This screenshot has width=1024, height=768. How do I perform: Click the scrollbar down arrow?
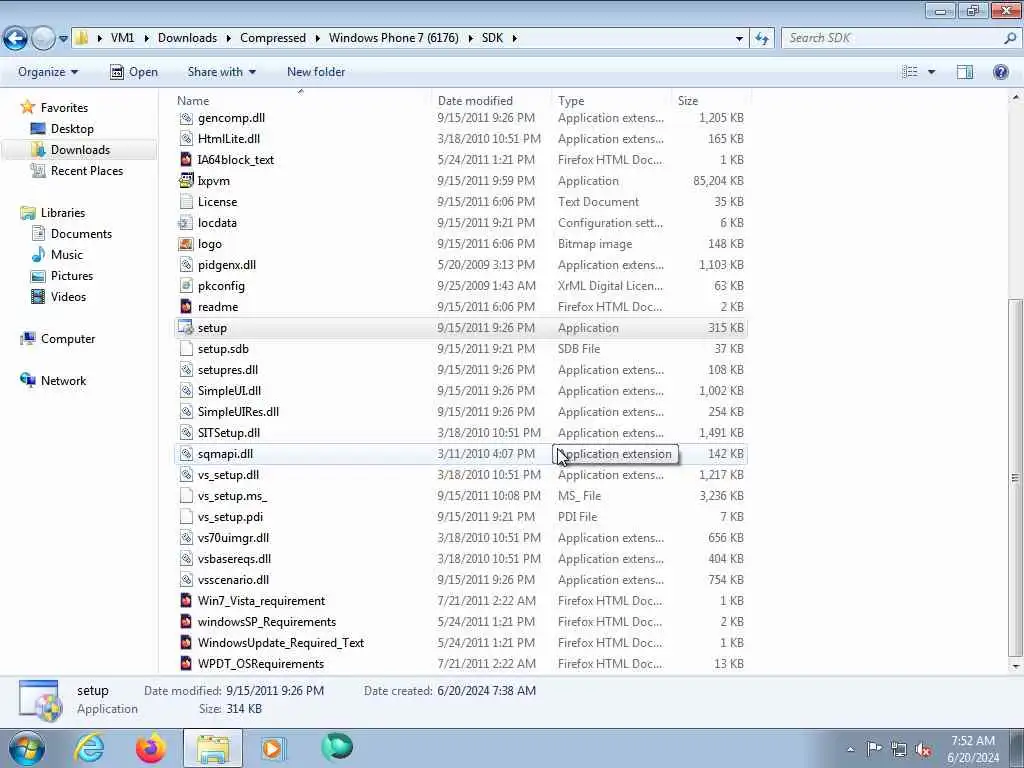coord(1015,667)
